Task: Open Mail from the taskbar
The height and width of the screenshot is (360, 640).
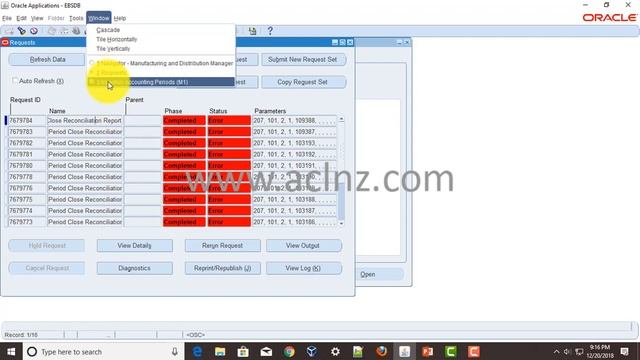Action: pos(266,351)
